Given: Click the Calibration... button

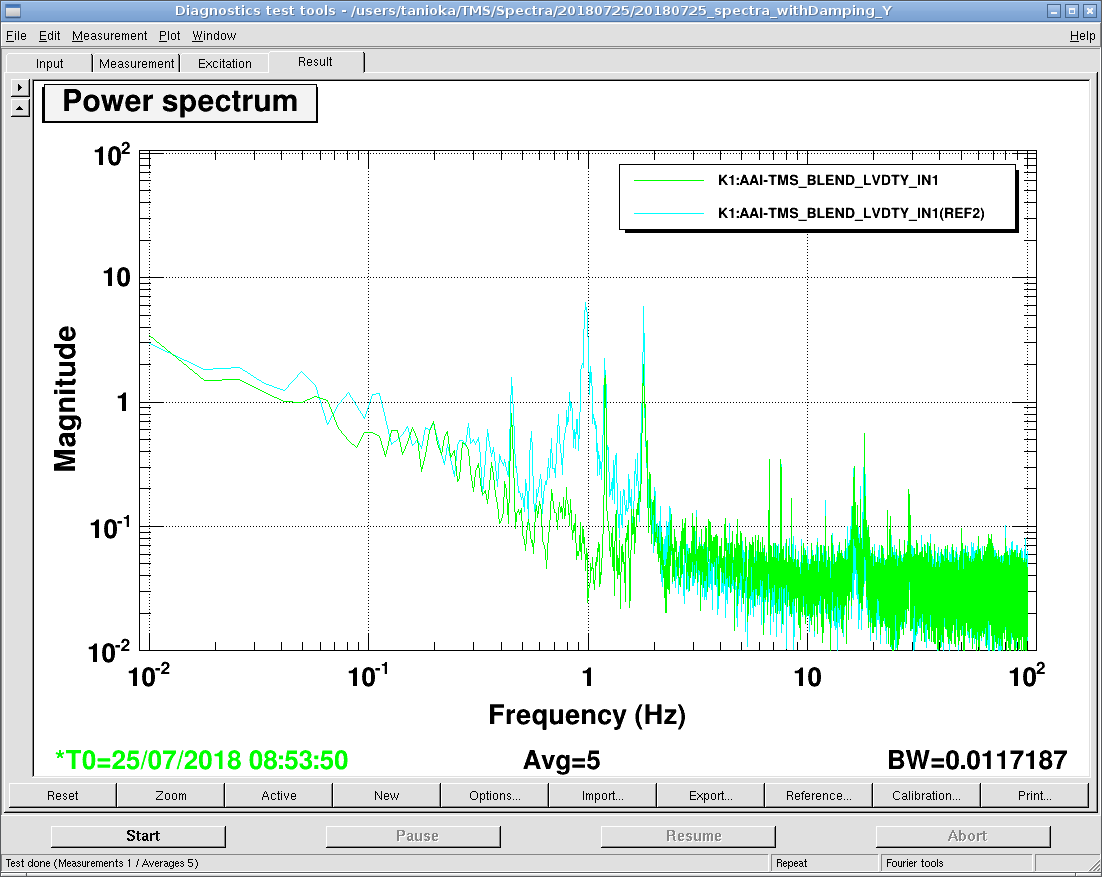Looking at the screenshot, I should [x=926, y=796].
